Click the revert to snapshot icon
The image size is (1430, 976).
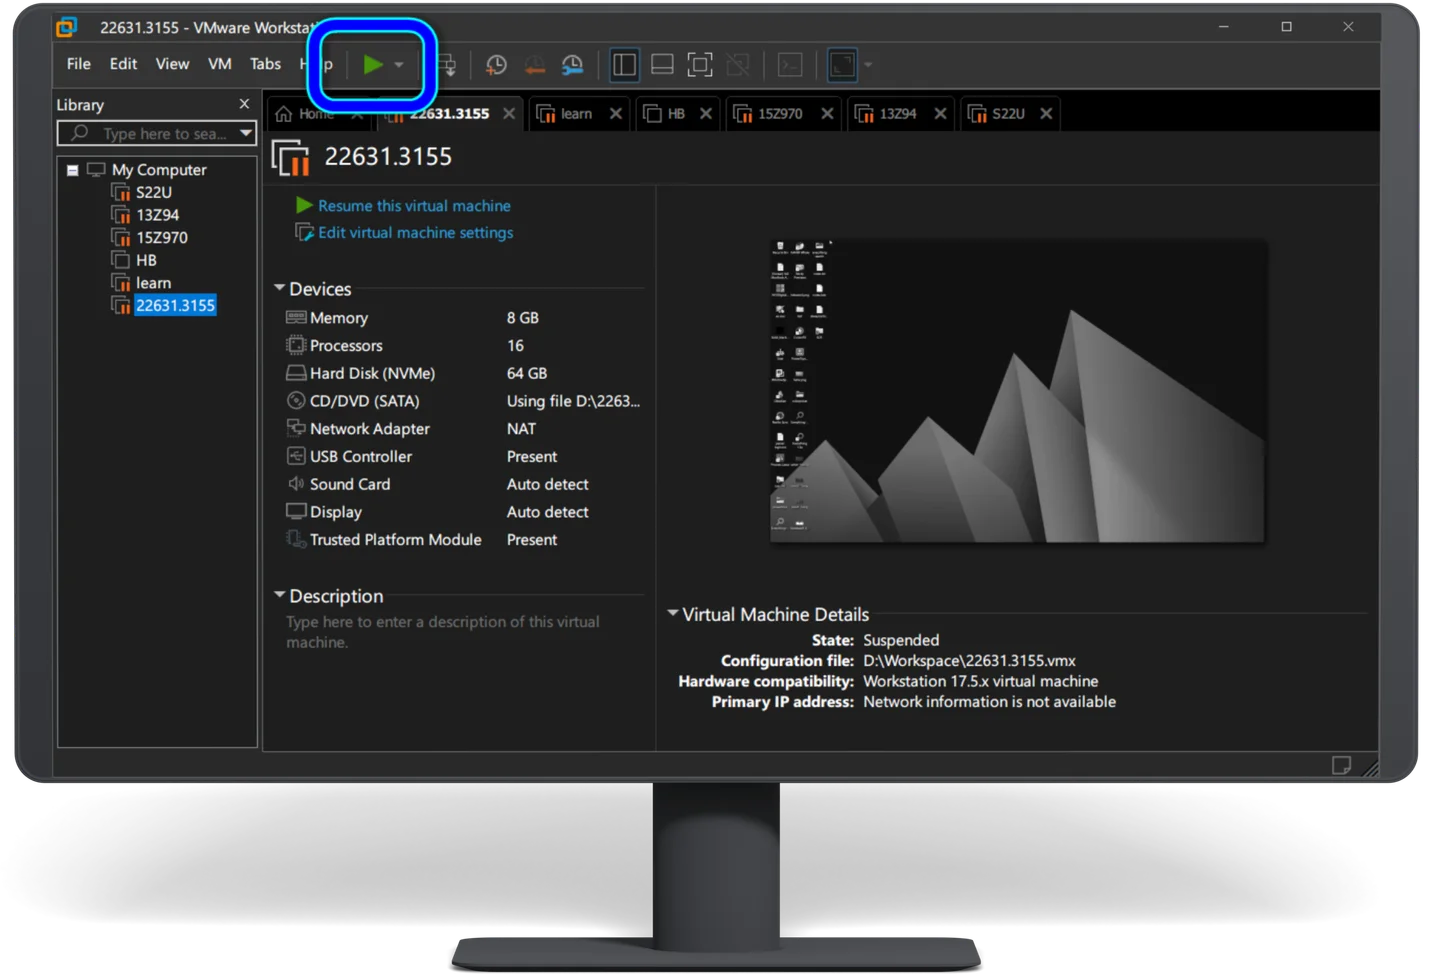[x=535, y=65]
